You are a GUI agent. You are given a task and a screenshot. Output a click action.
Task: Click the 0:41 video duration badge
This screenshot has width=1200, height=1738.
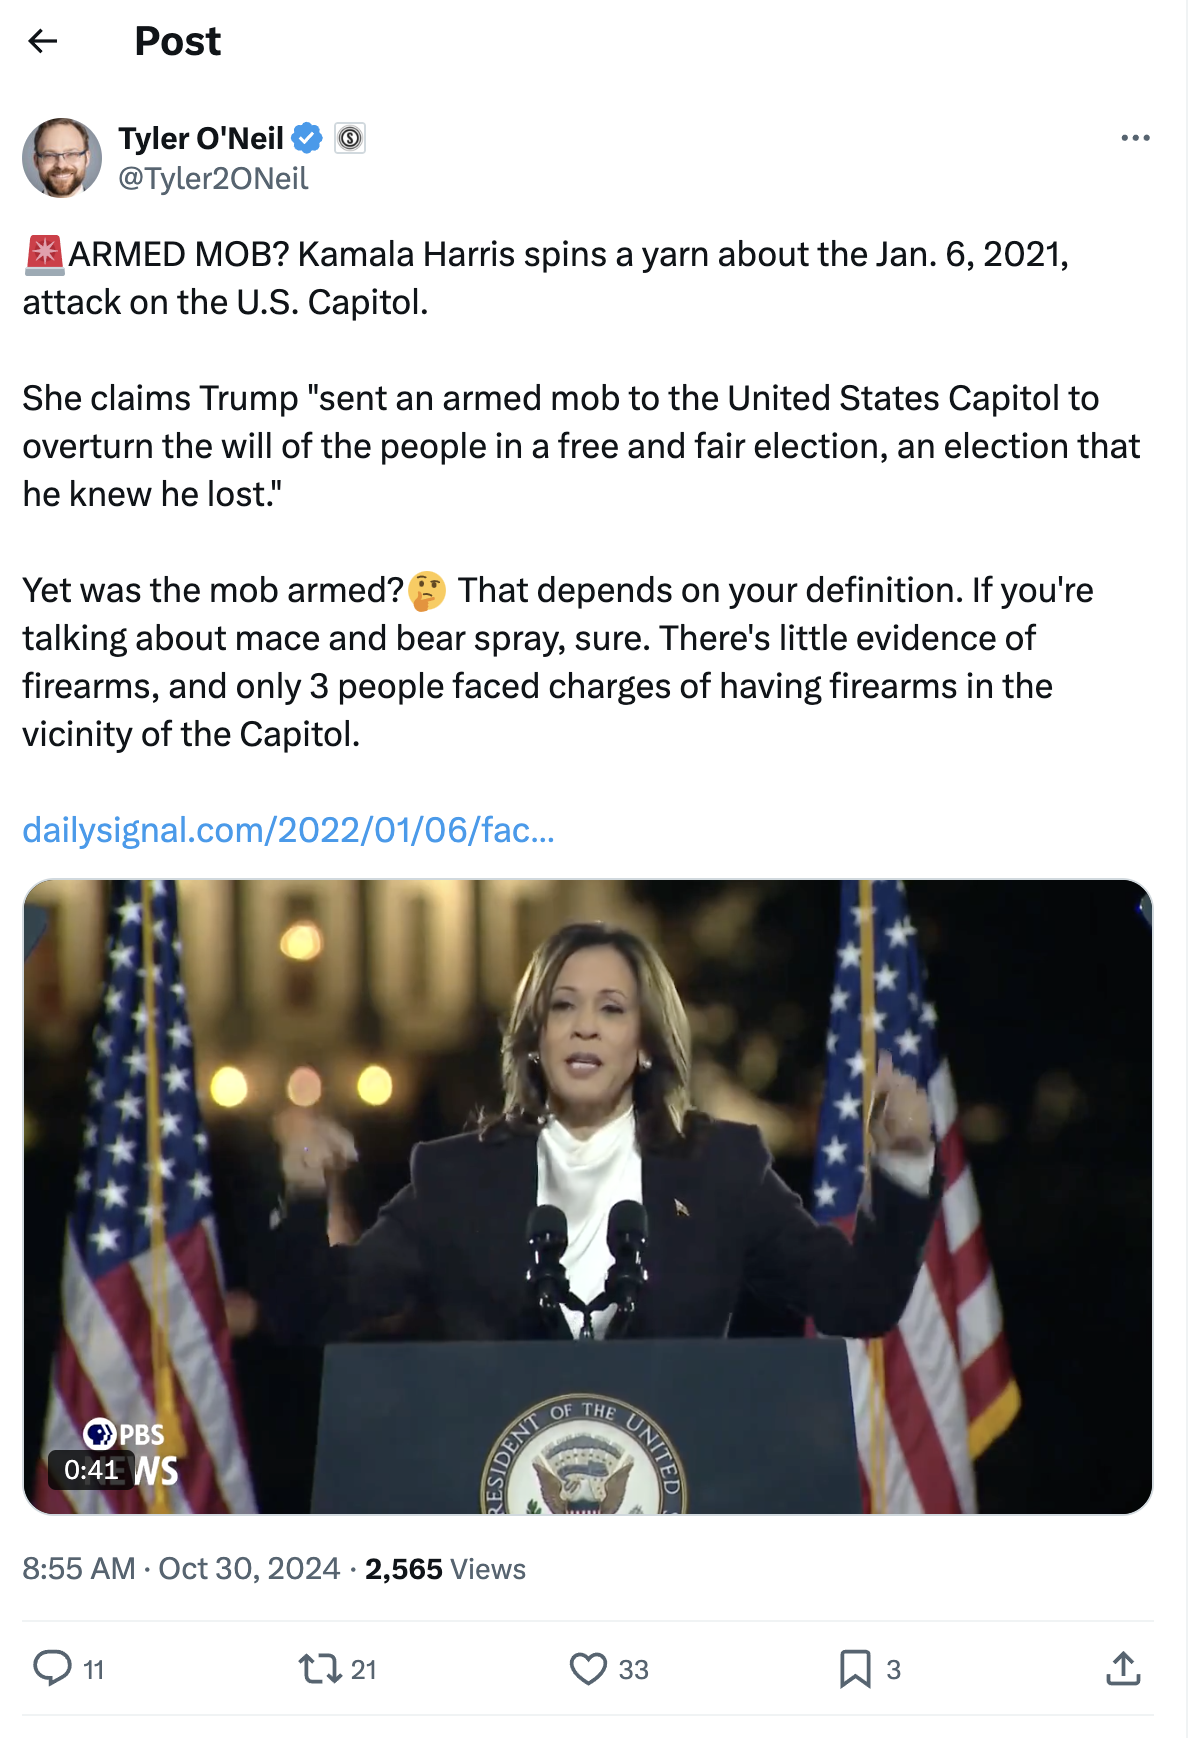pyautogui.click(x=91, y=1470)
